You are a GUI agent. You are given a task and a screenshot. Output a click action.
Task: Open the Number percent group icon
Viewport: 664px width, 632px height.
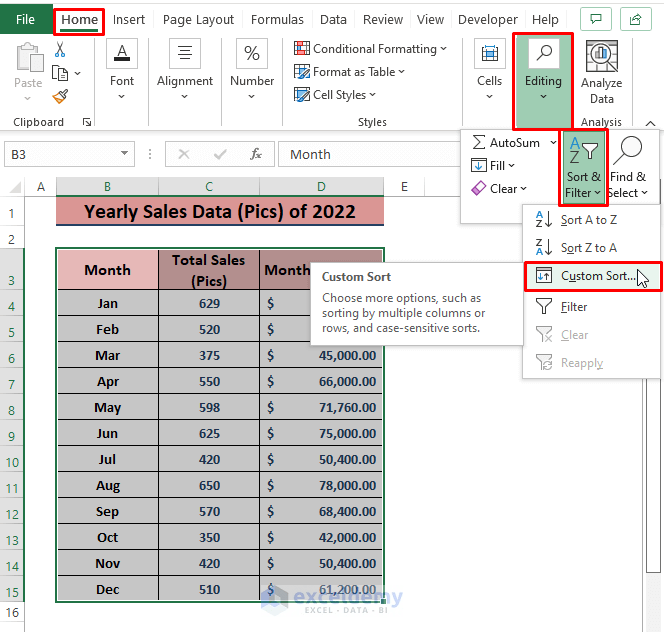(x=252, y=53)
